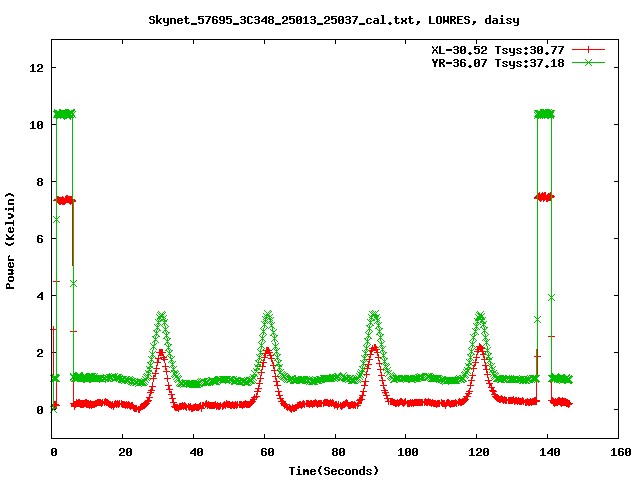
Task: Click the green peak near 60 seconds
Action: click(x=268, y=314)
